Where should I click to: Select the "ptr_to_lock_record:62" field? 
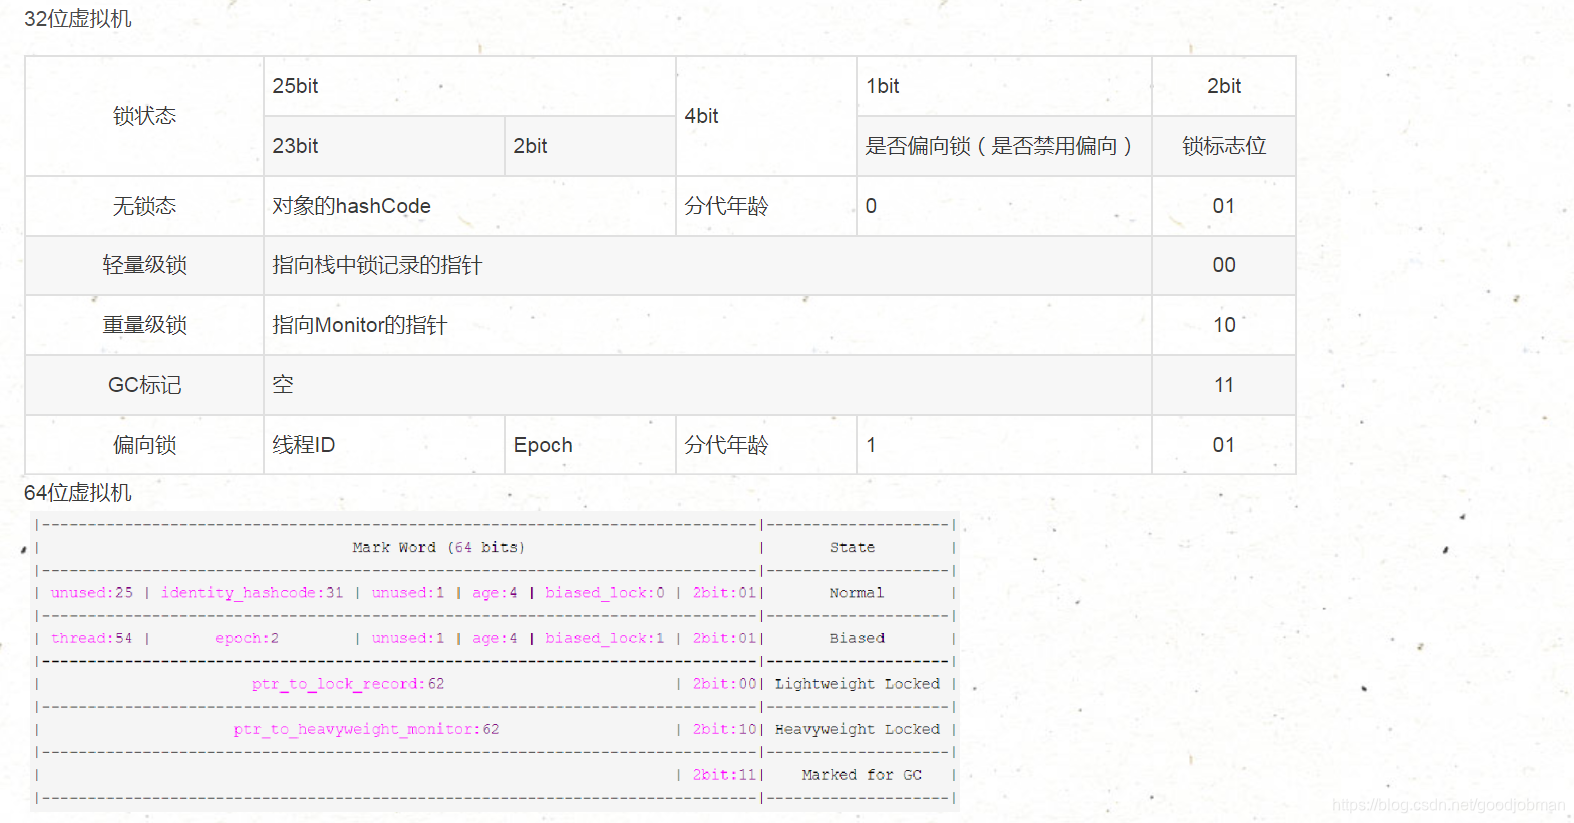coord(348,684)
